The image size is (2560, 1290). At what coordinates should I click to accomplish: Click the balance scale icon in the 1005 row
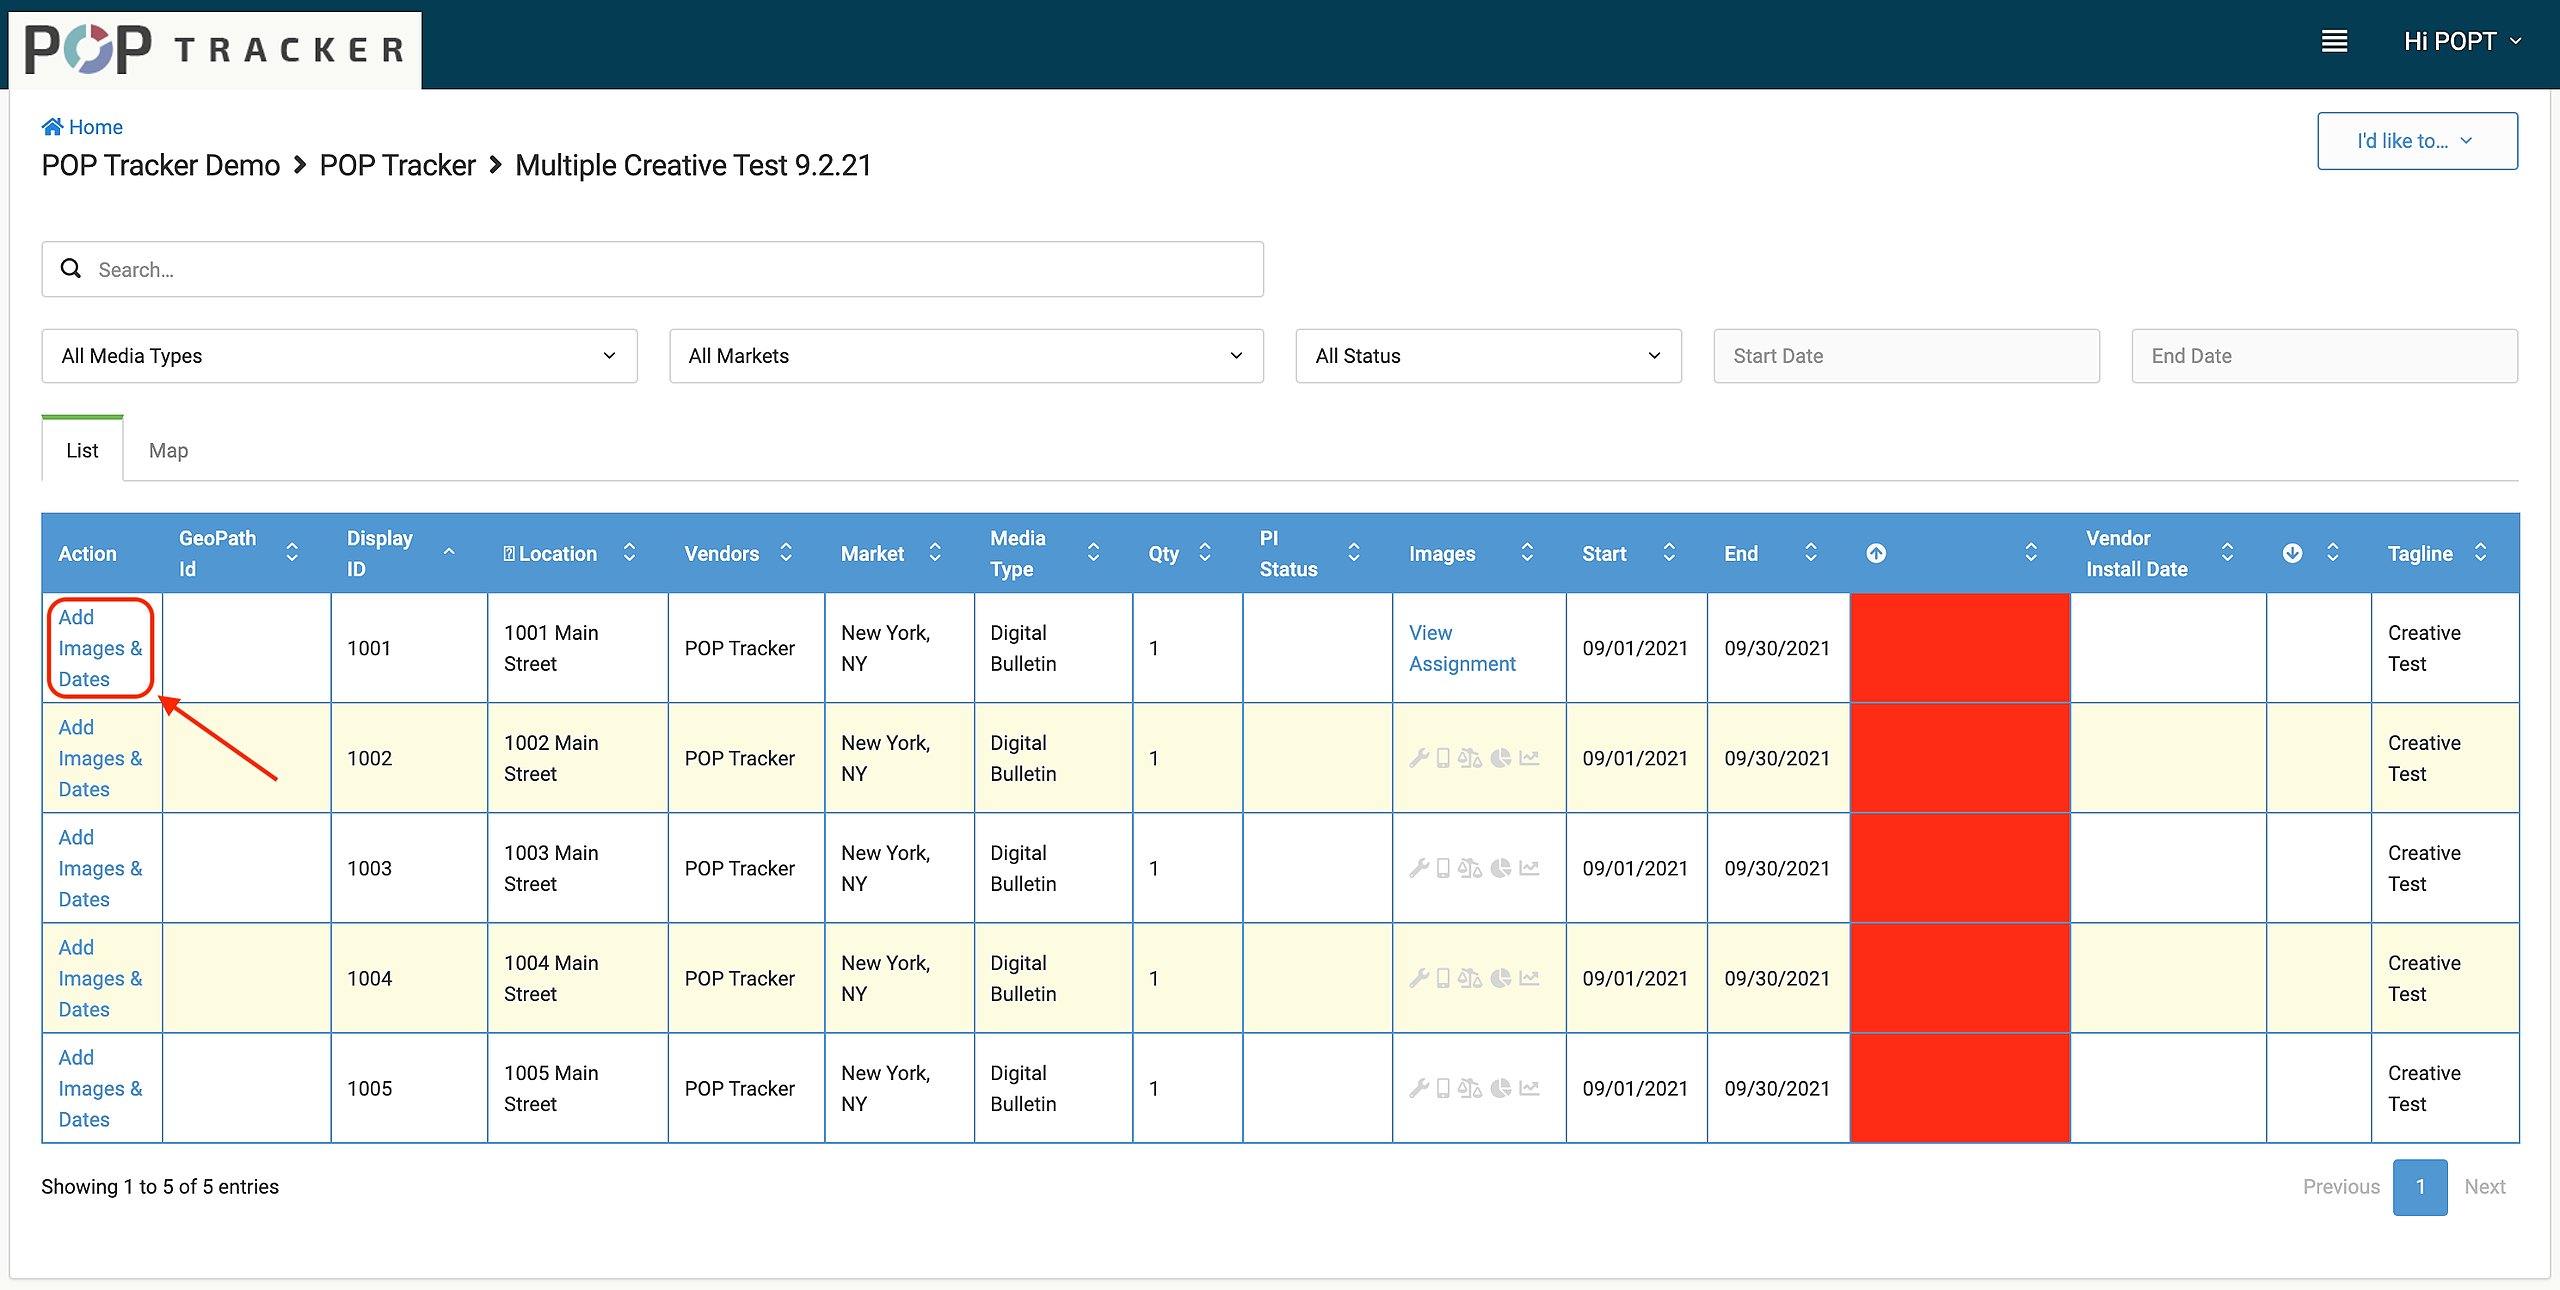click(x=1470, y=1088)
